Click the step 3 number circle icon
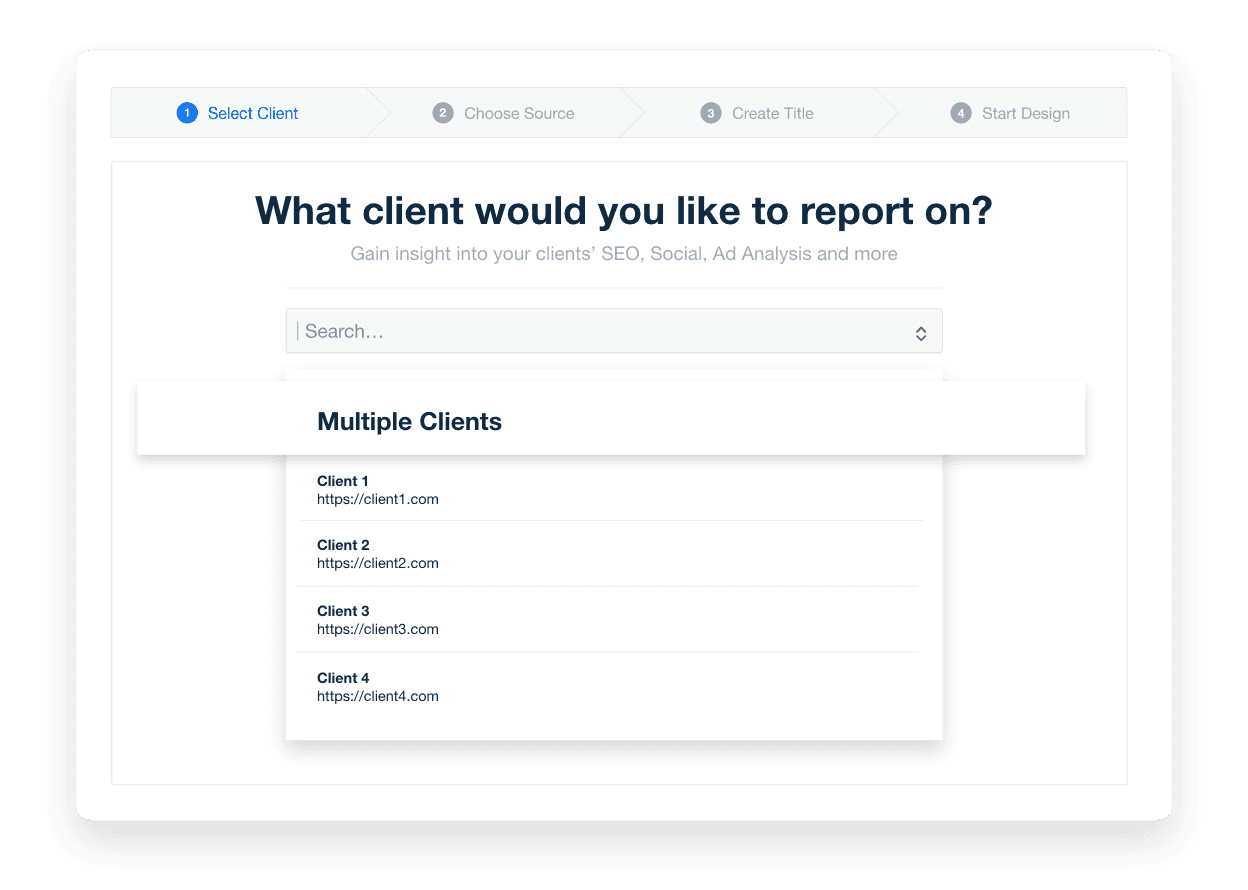The height and width of the screenshot is (890, 1248). 711,113
